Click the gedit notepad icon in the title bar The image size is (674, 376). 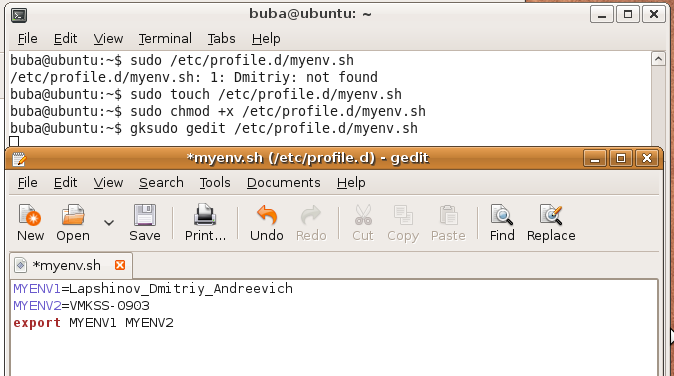click(19, 159)
